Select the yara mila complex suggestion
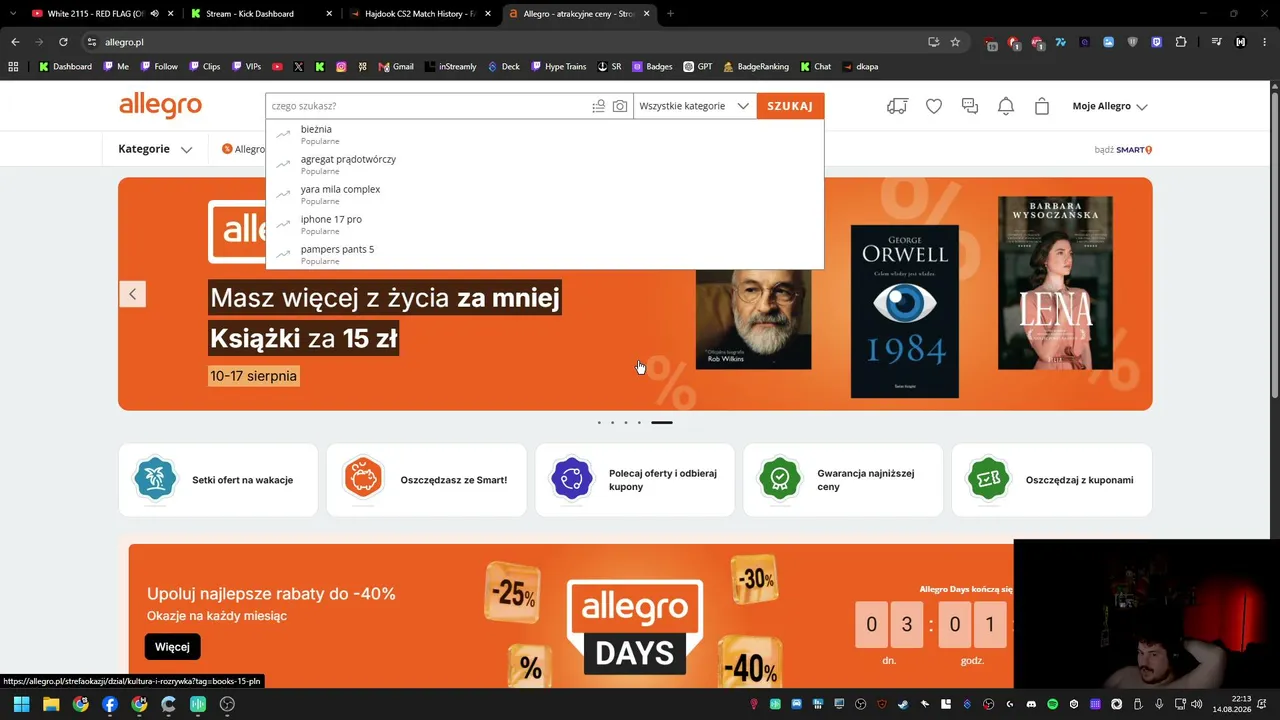The image size is (1280, 720). pos(545,194)
